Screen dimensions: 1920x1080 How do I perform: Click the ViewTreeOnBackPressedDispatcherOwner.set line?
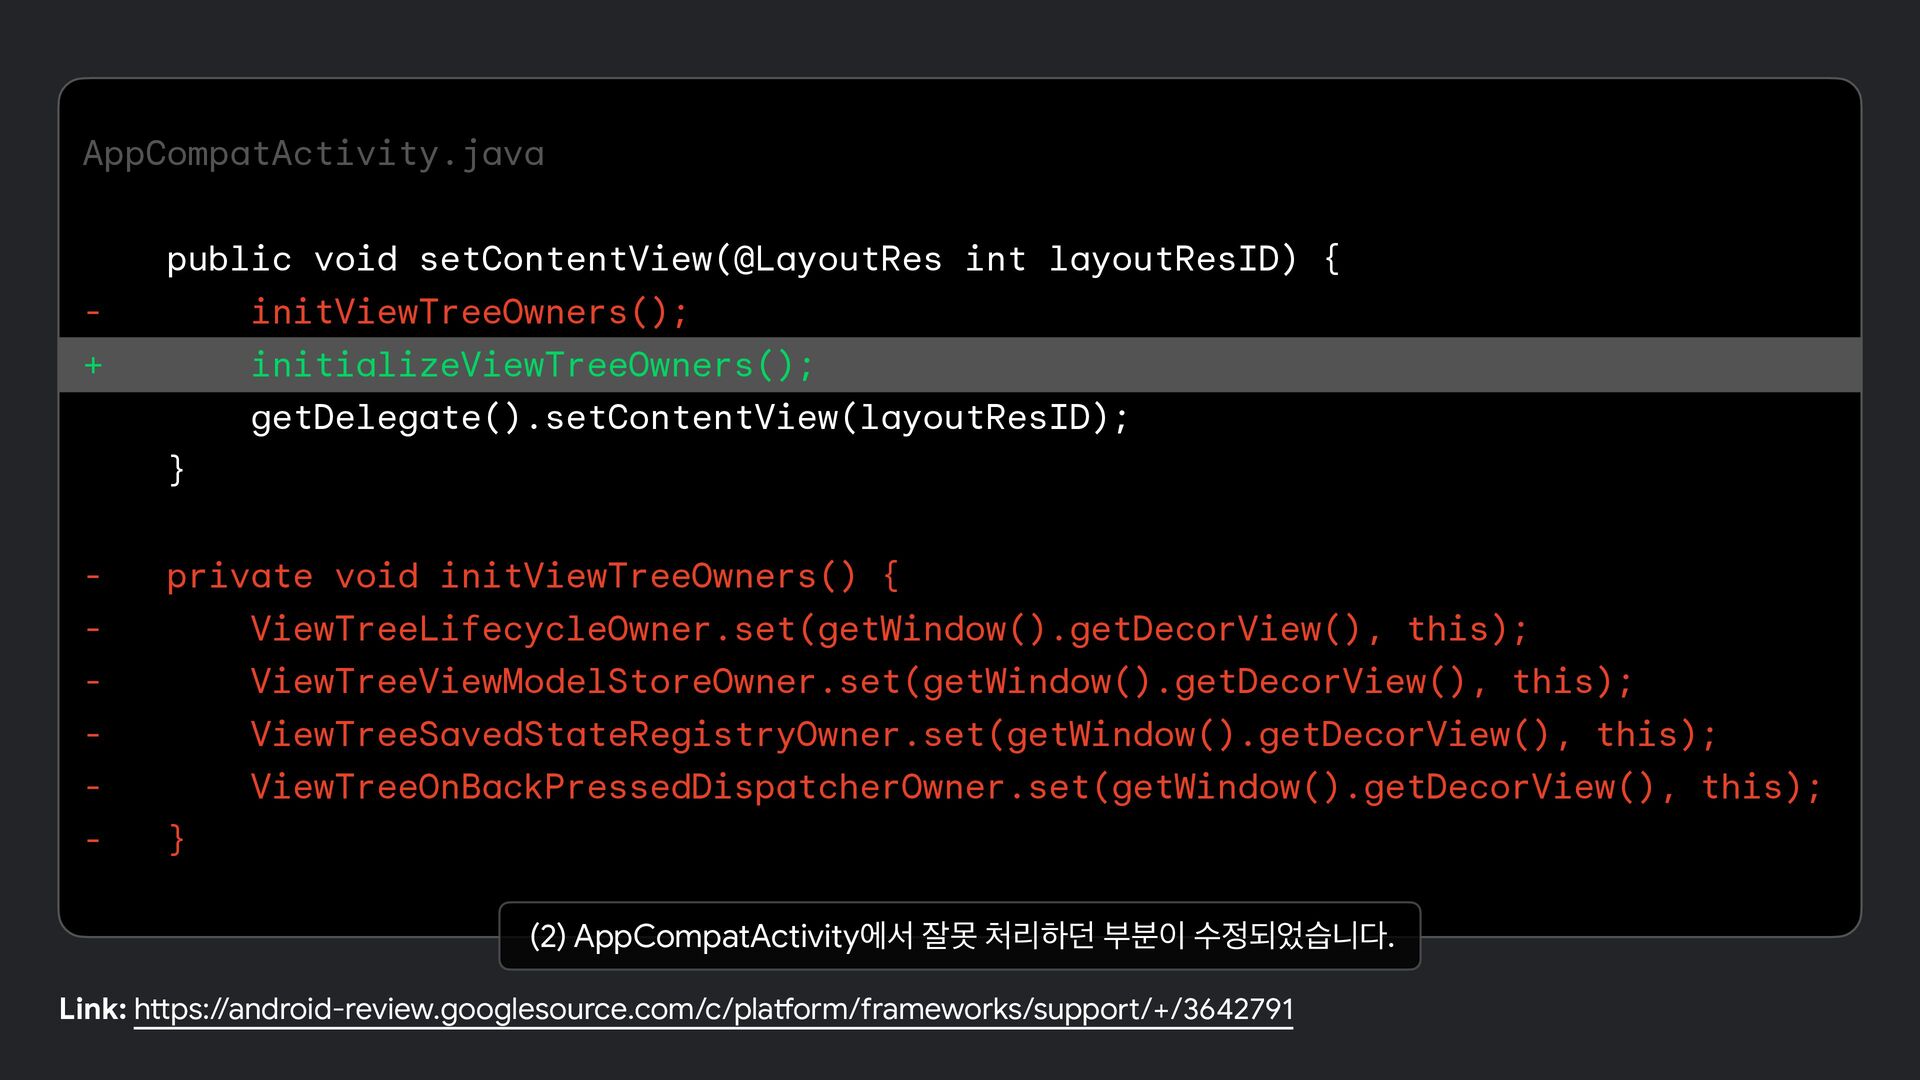click(1036, 787)
